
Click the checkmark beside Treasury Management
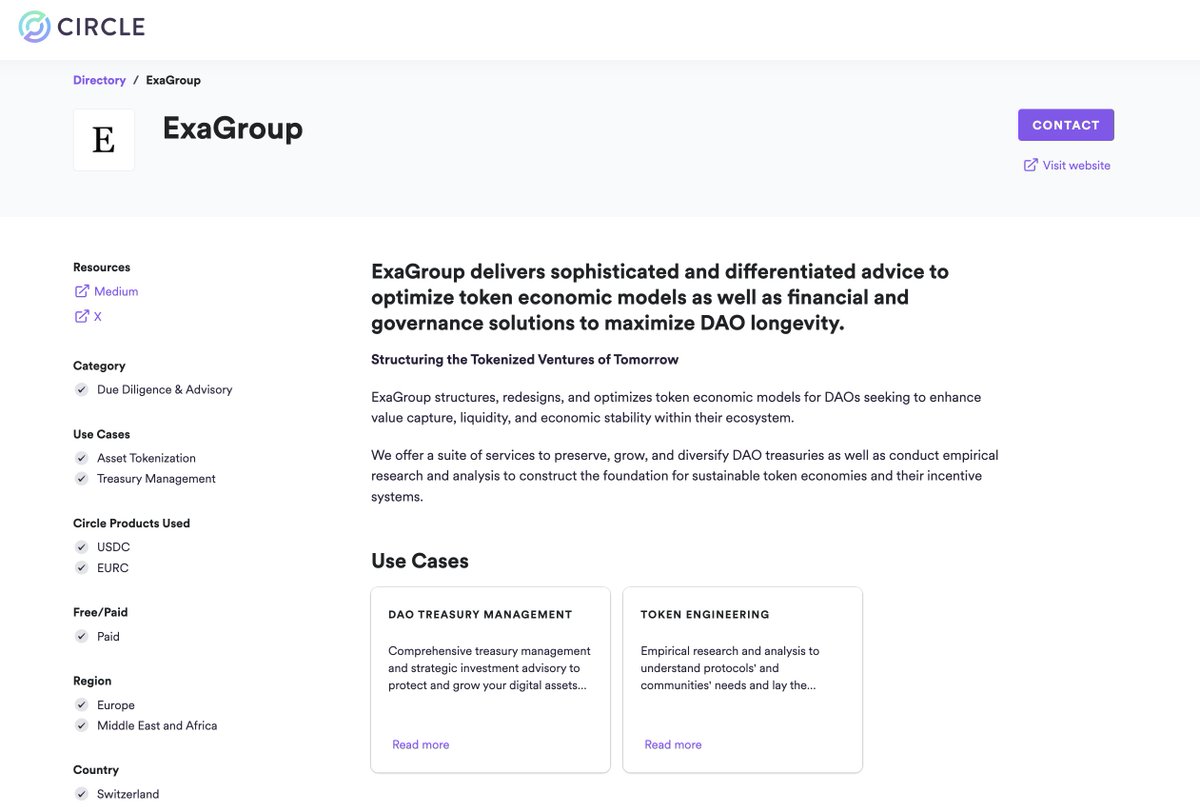(x=81, y=479)
